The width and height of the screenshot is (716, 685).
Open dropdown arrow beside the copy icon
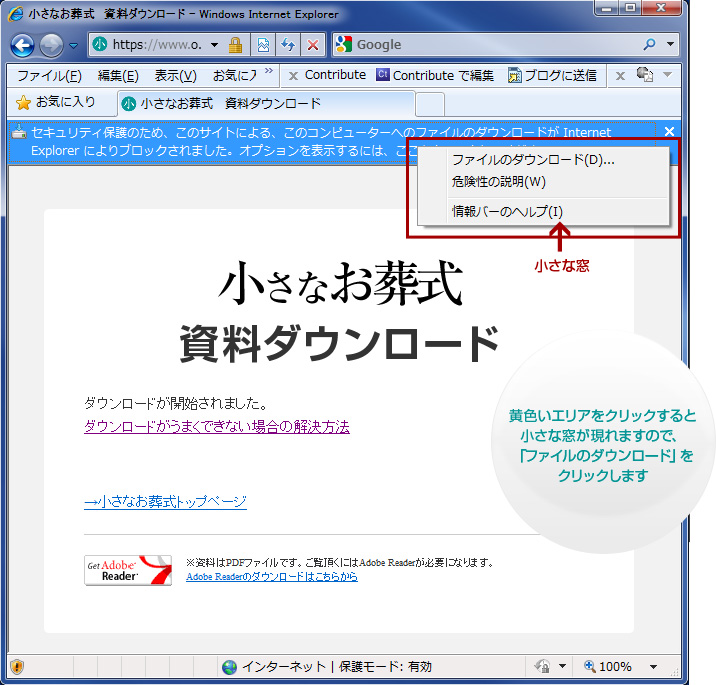pos(667,74)
